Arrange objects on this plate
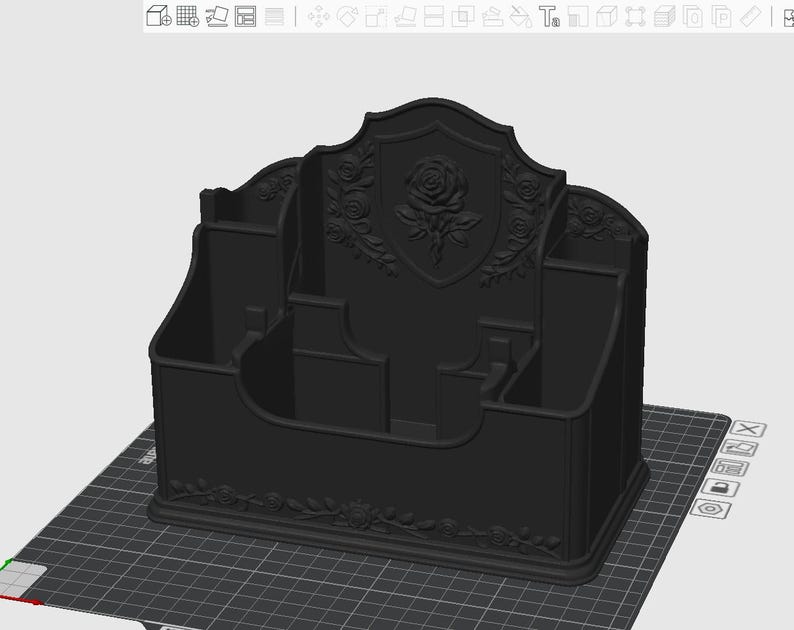 tap(730, 467)
